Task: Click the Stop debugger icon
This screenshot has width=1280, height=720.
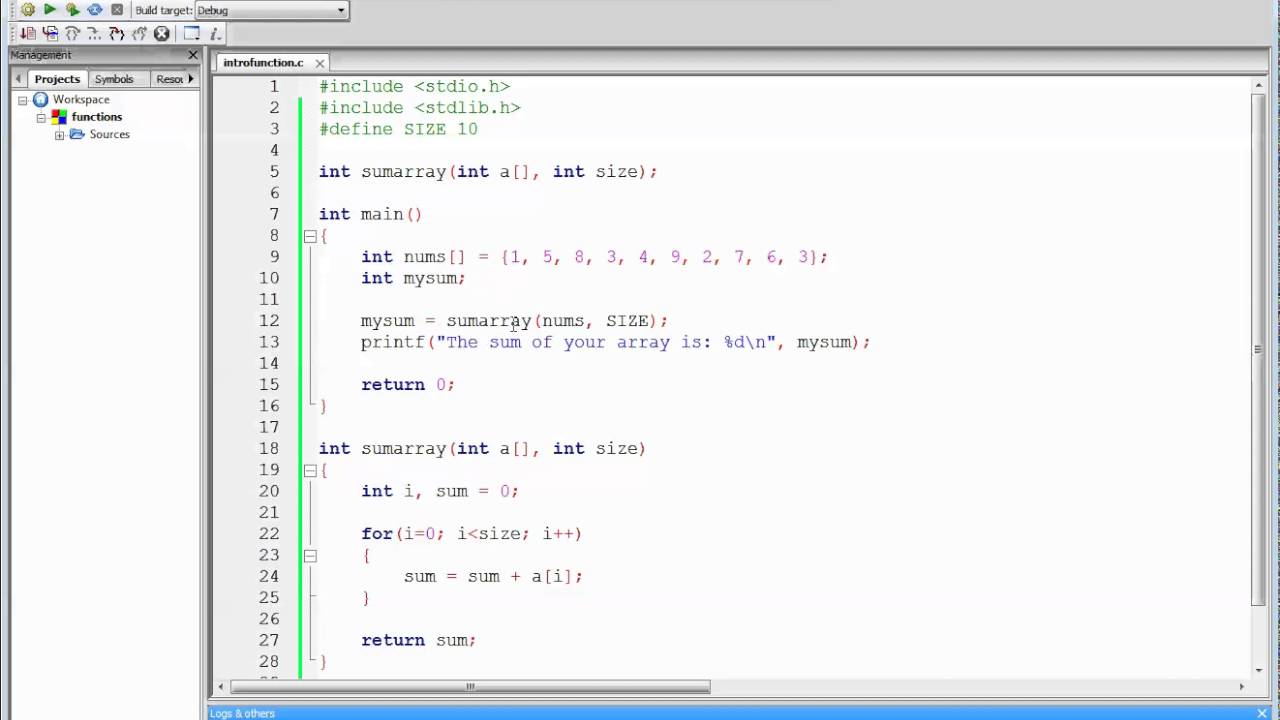Action: pos(161,33)
